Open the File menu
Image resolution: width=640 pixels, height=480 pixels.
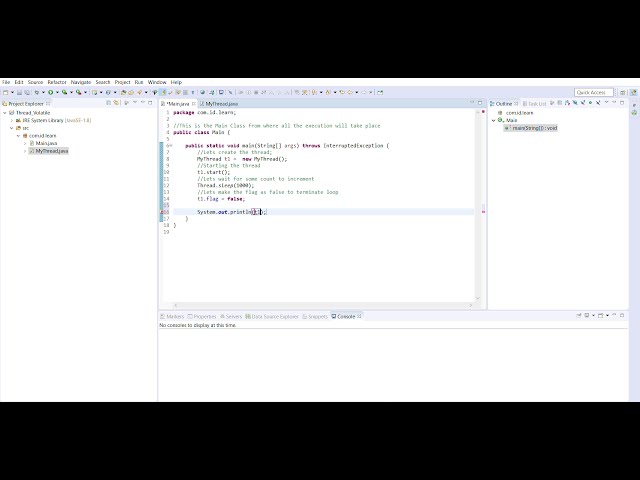point(6,82)
